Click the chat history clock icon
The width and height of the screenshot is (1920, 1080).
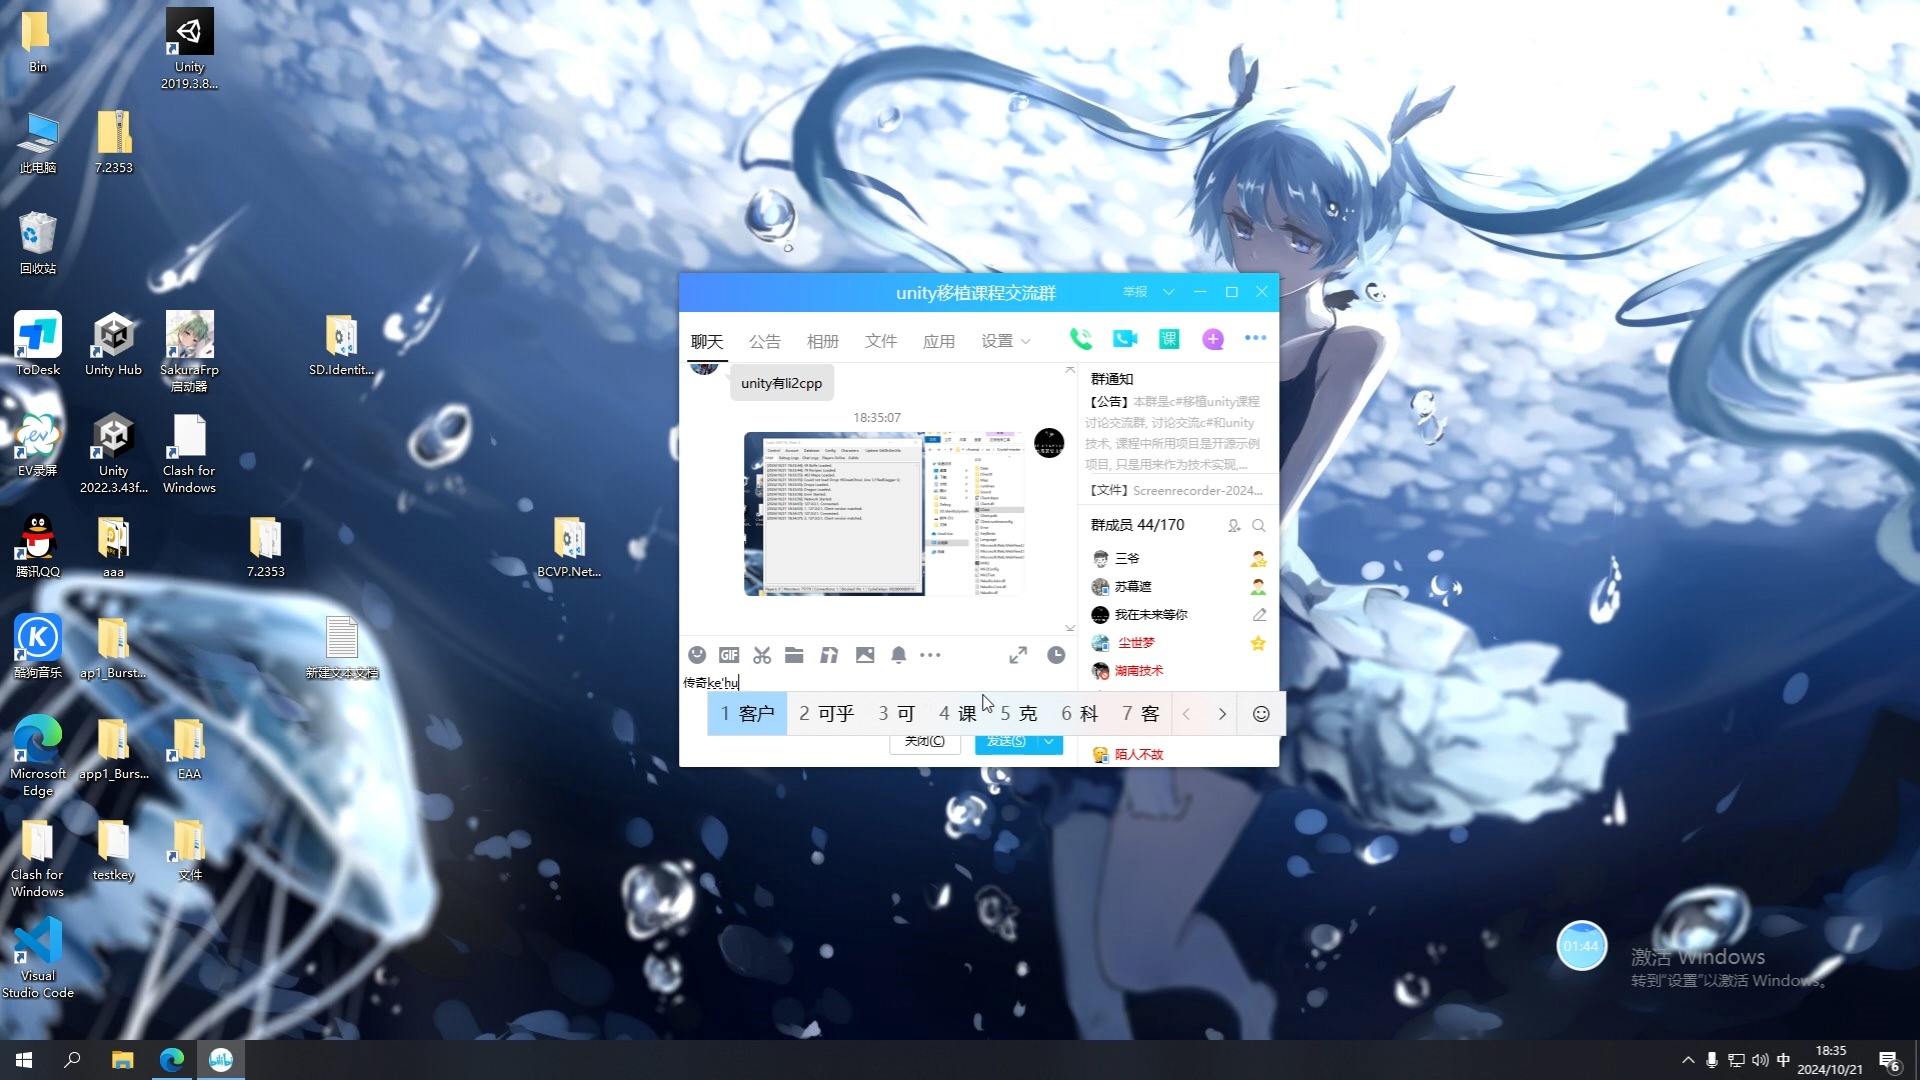[1056, 654]
